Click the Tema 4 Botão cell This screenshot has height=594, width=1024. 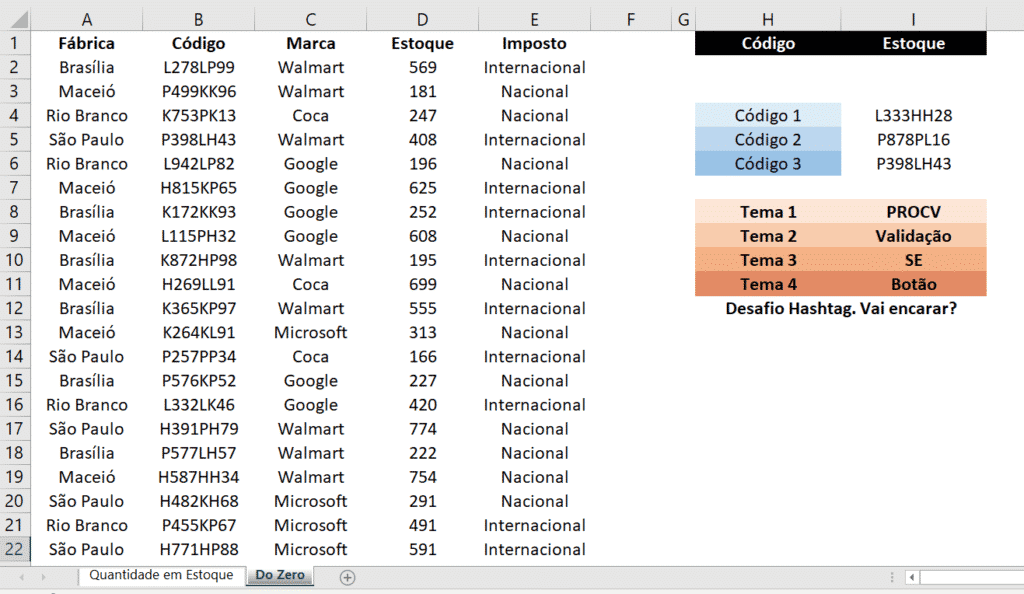click(913, 284)
